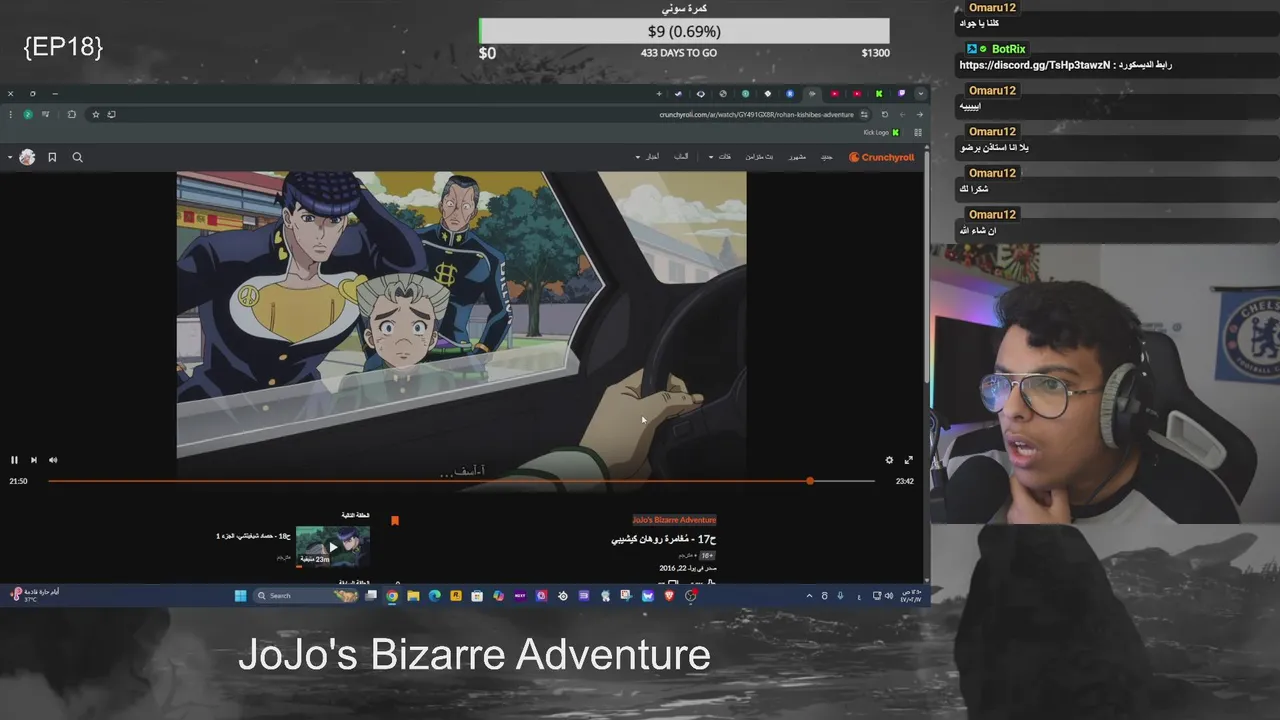Open the browser three-dot menu
The image size is (1280, 720).
coord(11,114)
